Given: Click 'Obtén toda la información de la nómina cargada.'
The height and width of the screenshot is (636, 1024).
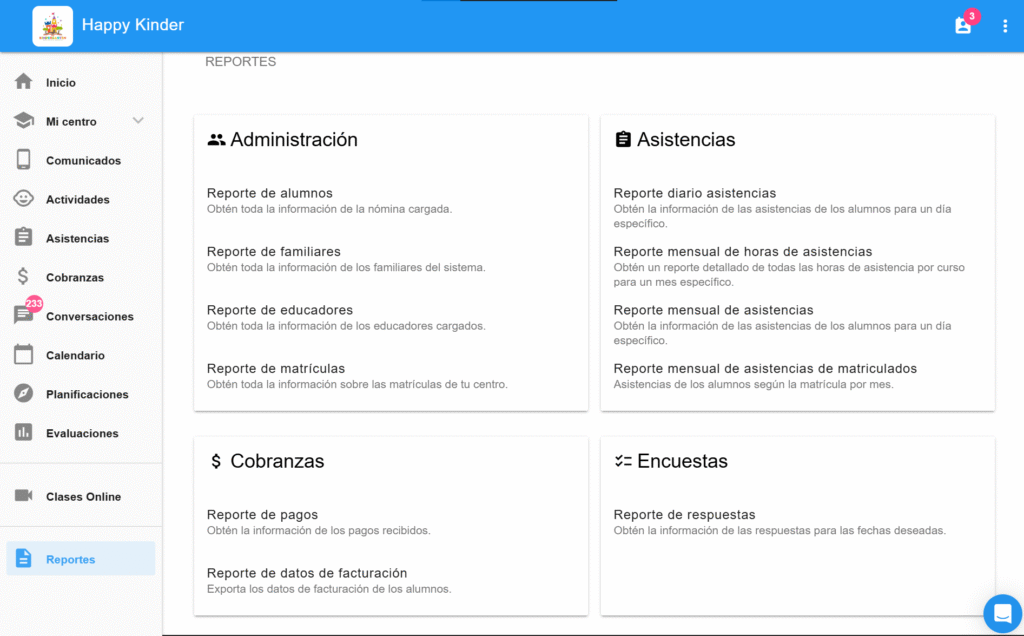Looking at the screenshot, I should click(329, 209).
